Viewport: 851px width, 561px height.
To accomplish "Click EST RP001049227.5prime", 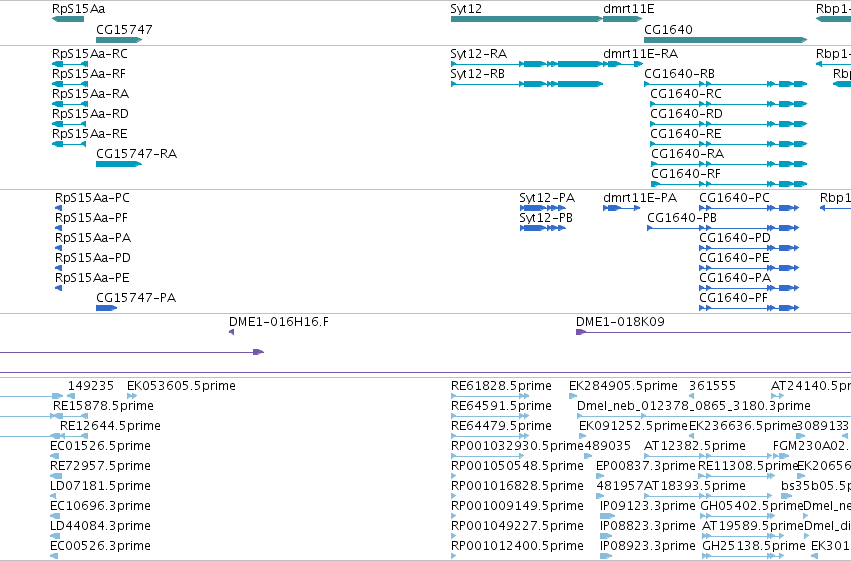I will (517, 526).
